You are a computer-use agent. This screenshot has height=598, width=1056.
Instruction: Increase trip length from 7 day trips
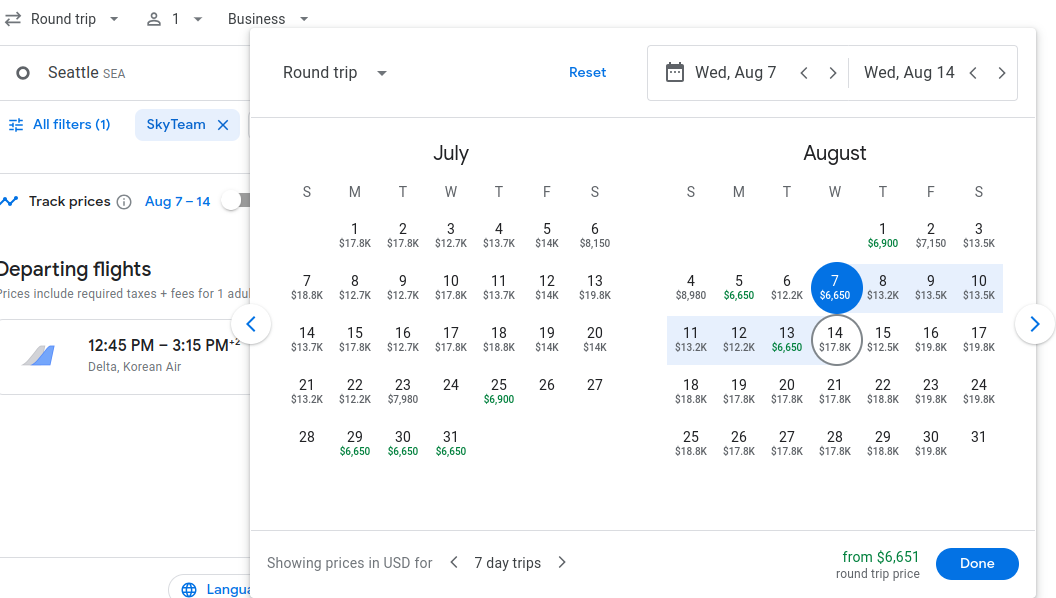tap(562, 563)
